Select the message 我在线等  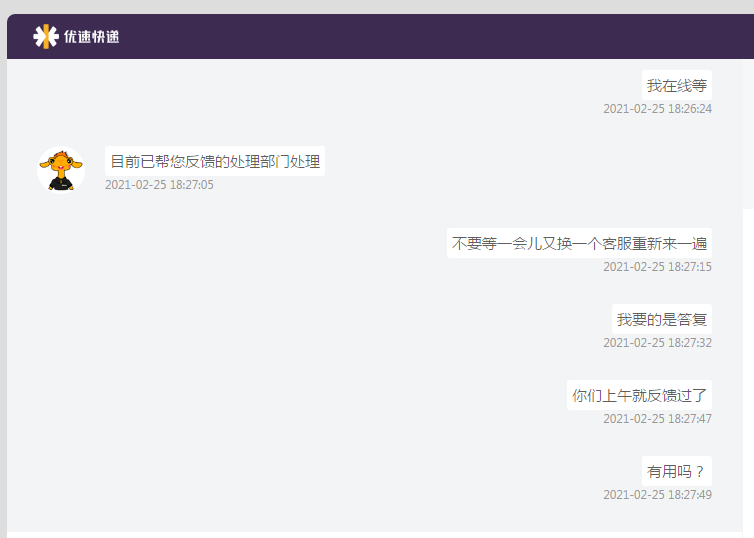[677, 86]
